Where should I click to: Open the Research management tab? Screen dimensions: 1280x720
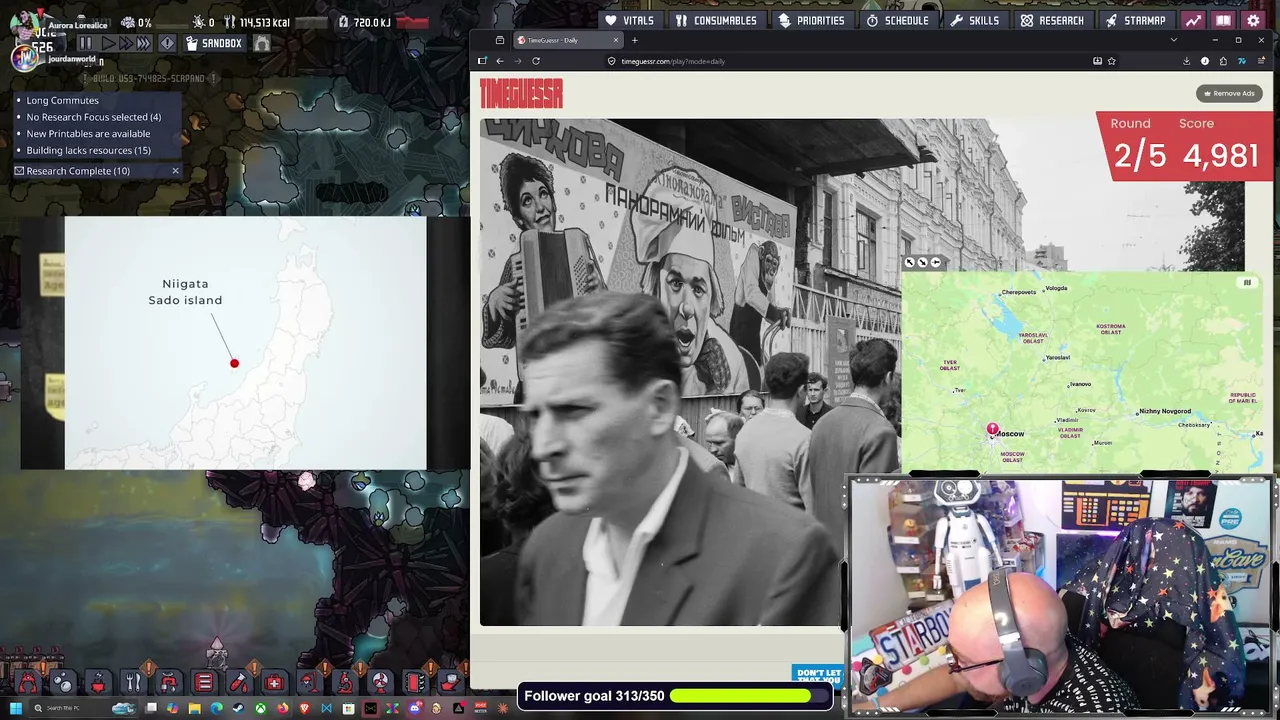tap(1052, 20)
